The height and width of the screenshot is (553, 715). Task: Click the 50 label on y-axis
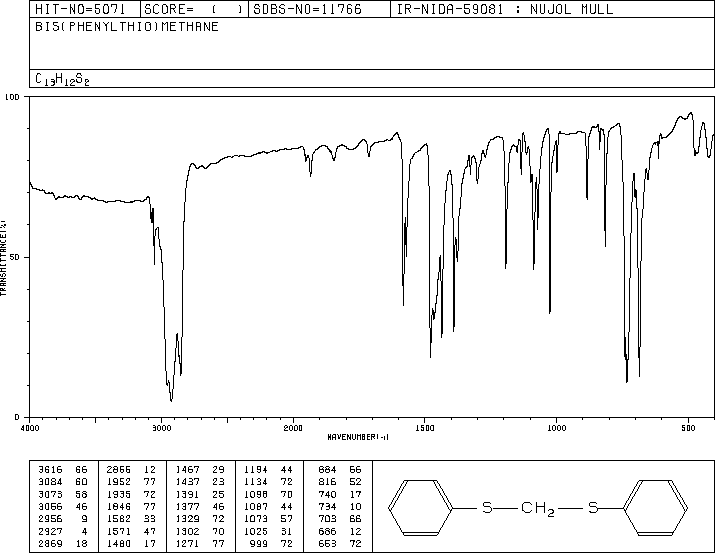14,257
